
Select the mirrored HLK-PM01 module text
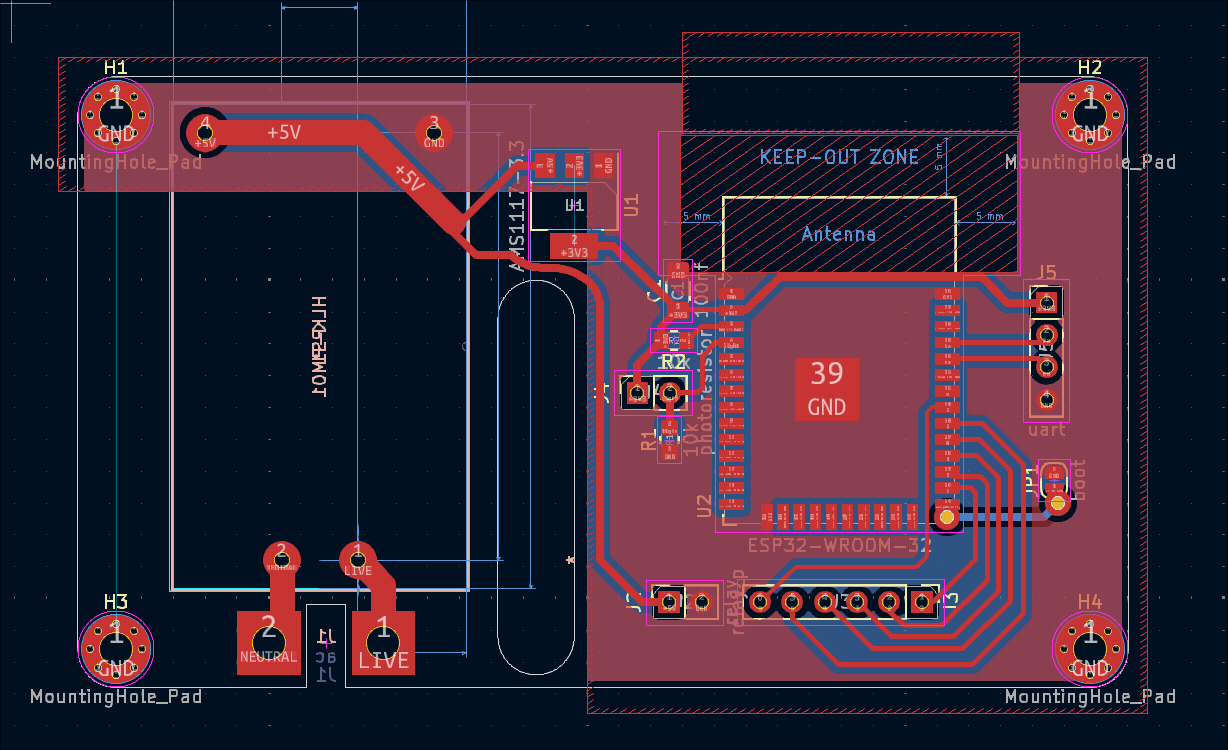tap(320, 347)
